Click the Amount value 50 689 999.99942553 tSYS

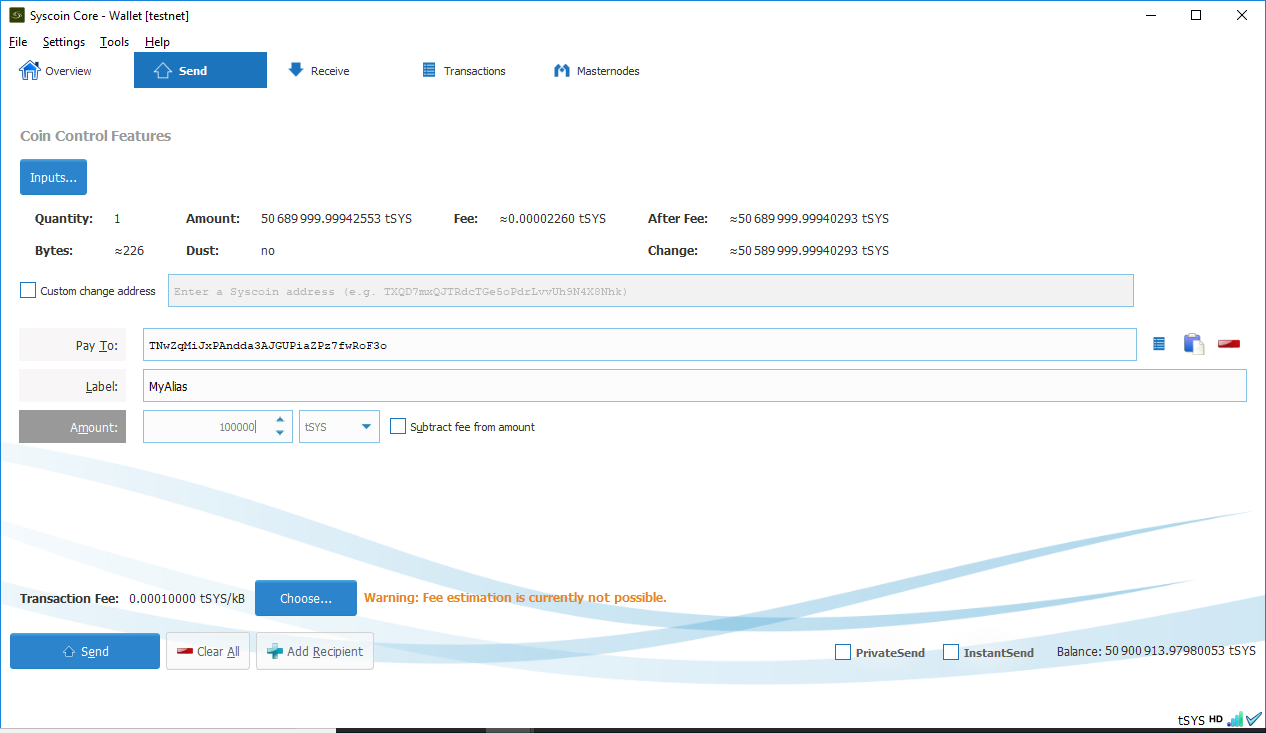pos(336,218)
